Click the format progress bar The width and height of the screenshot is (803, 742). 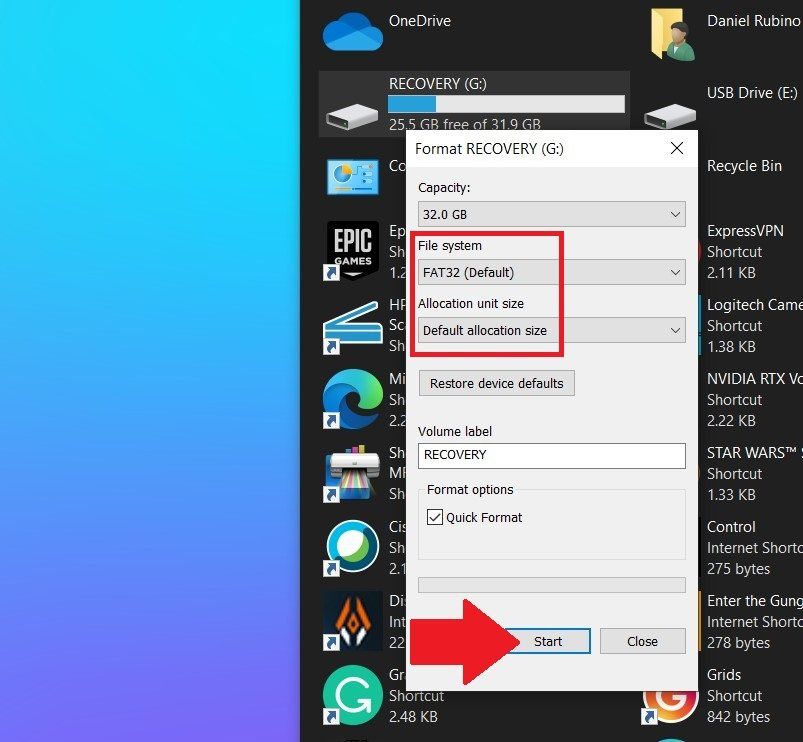(551, 584)
